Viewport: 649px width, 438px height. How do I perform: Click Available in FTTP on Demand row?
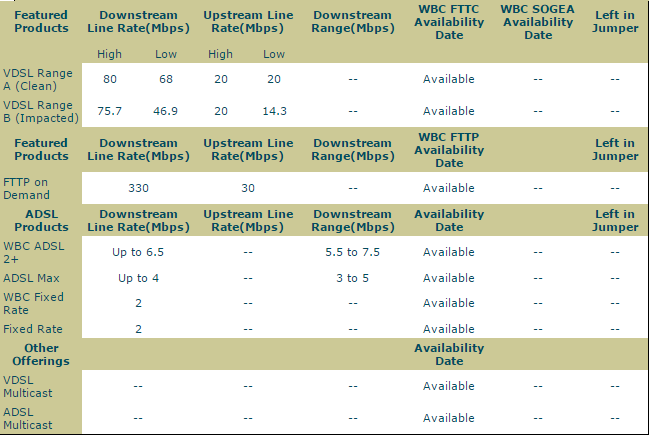pyautogui.click(x=449, y=188)
